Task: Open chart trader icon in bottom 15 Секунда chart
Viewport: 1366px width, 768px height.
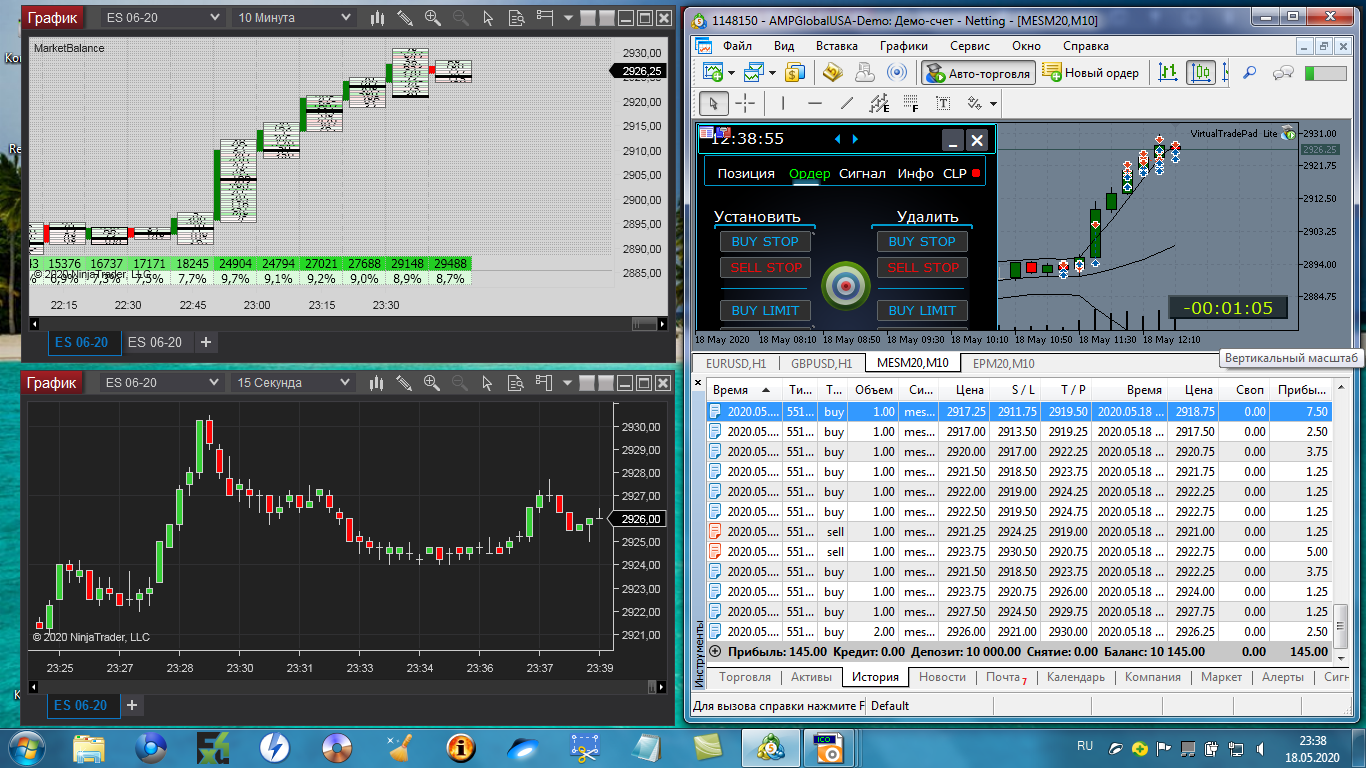Action: point(545,383)
